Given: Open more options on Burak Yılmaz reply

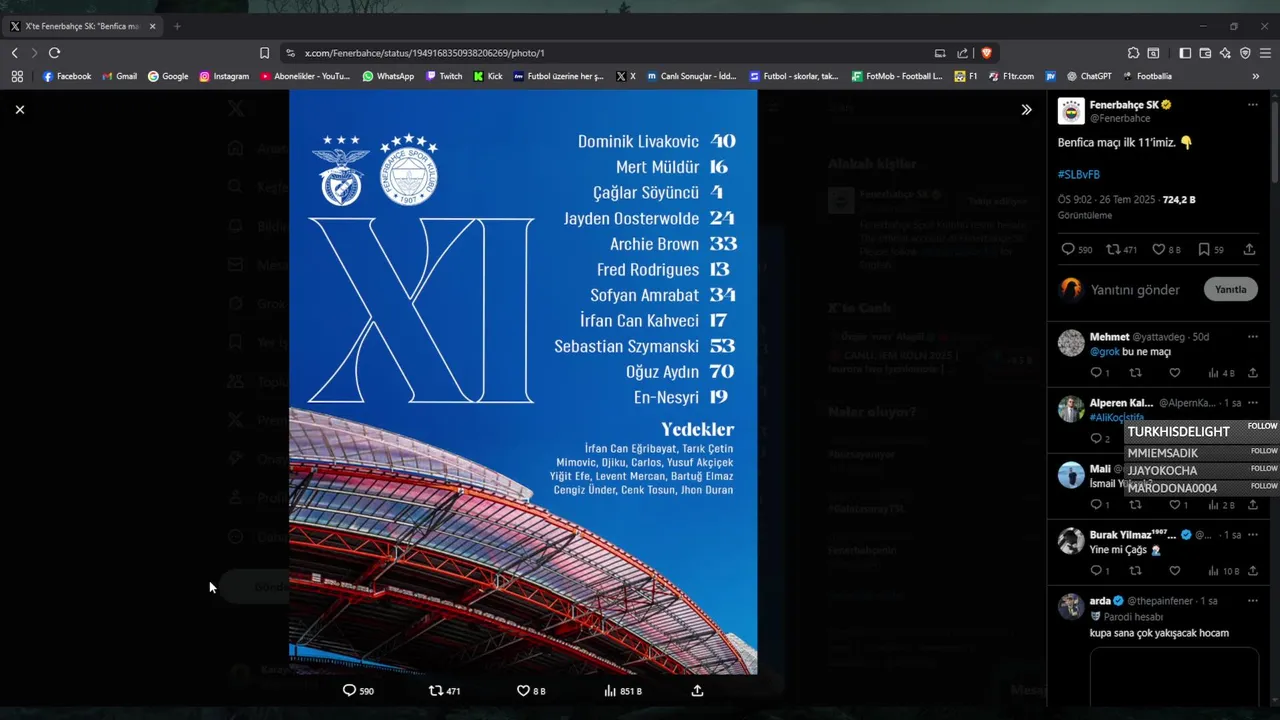Looking at the screenshot, I should pyautogui.click(x=1252, y=535).
